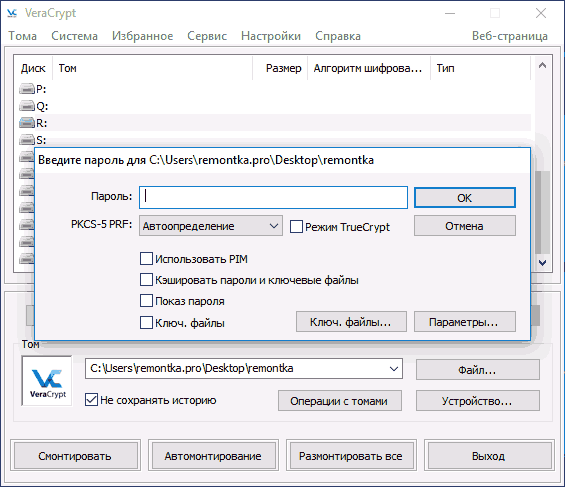Select the P: drive icon
565x487 pixels.
coord(27,88)
